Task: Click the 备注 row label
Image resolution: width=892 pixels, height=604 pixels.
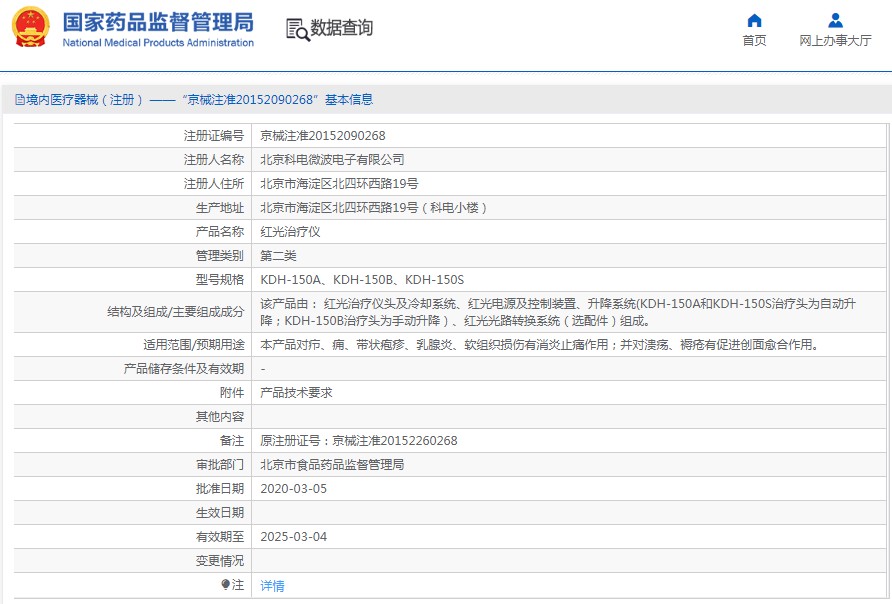Action: coord(232,441)
